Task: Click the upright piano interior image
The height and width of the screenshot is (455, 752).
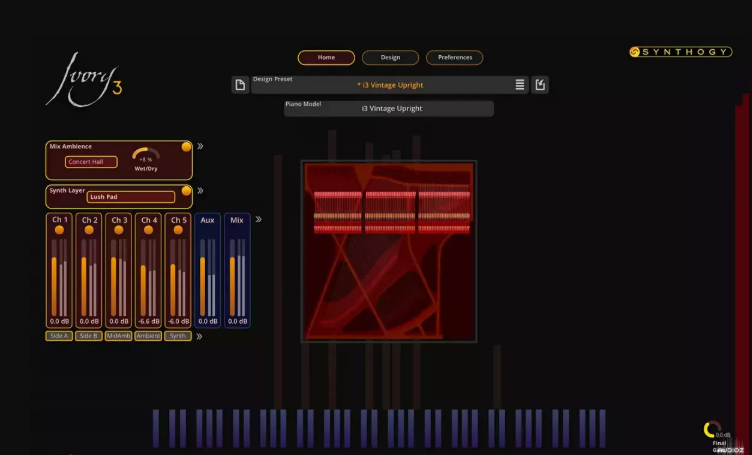Action: point(389,251)
